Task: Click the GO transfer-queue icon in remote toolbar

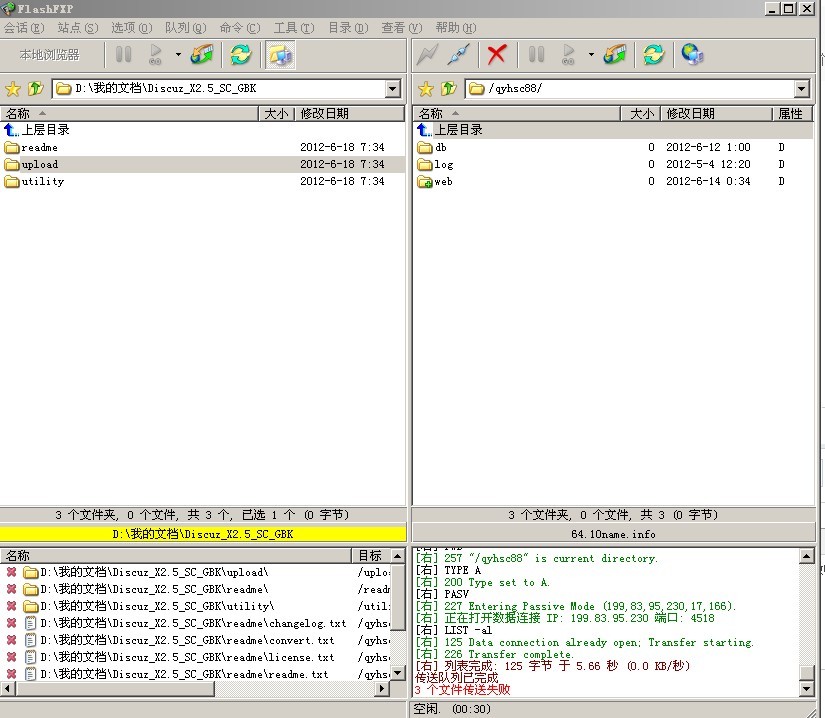Action: point(568,54)
